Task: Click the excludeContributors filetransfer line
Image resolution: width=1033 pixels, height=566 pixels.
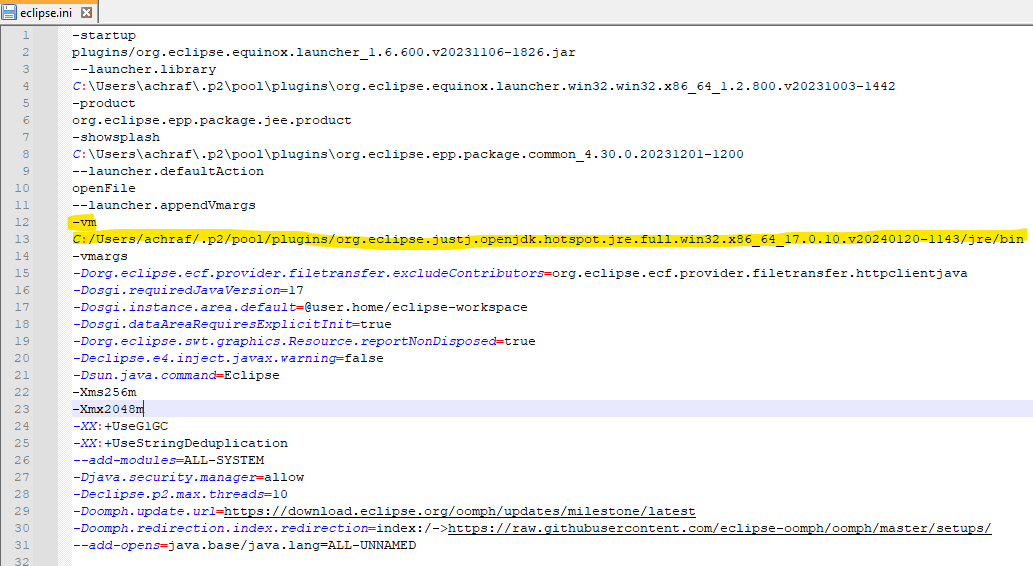Action: pyautogui.click(x=520, y=273)
